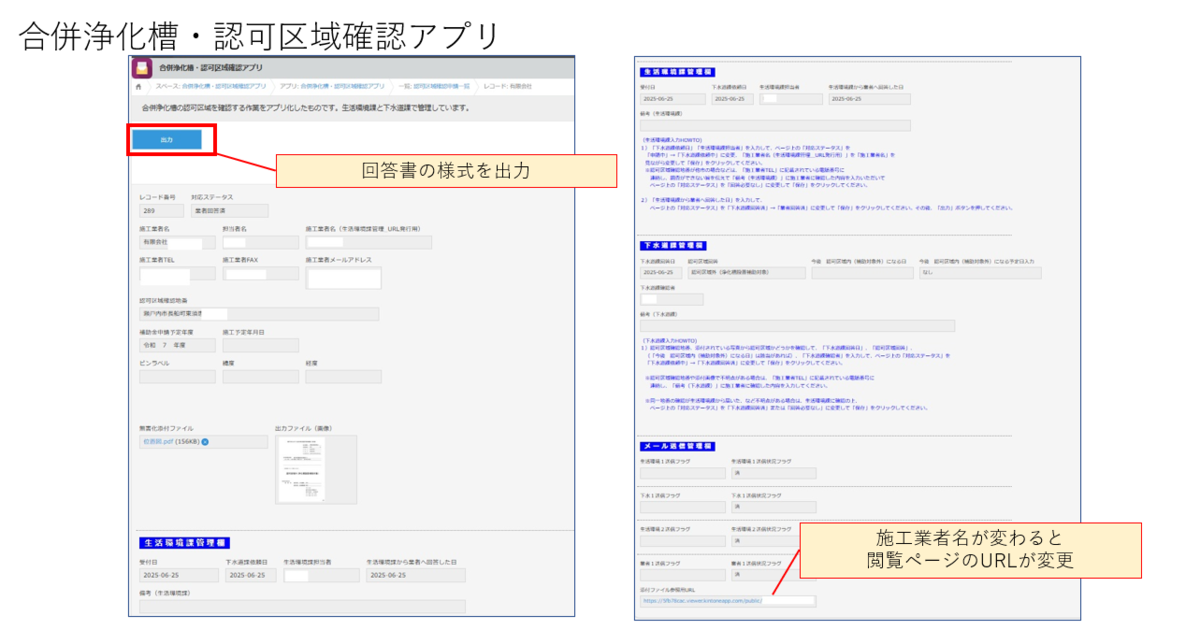This screenshot has height=630, width=1200.
Task: Click the 認可区域確認地番 field
Action: [x=259, y=314]
